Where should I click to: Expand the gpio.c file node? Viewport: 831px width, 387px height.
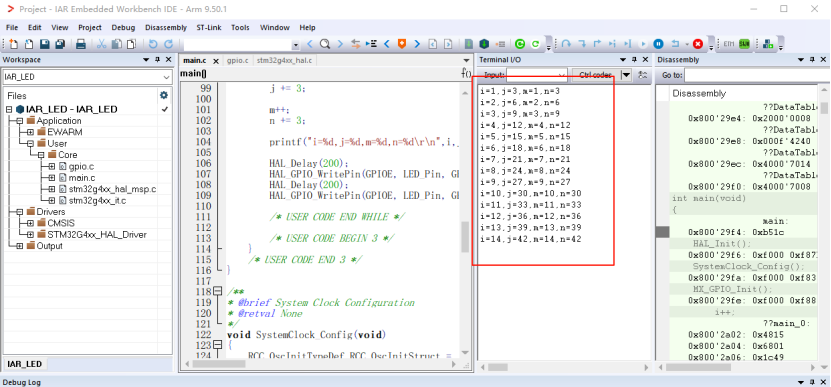[x=51, y=166]
